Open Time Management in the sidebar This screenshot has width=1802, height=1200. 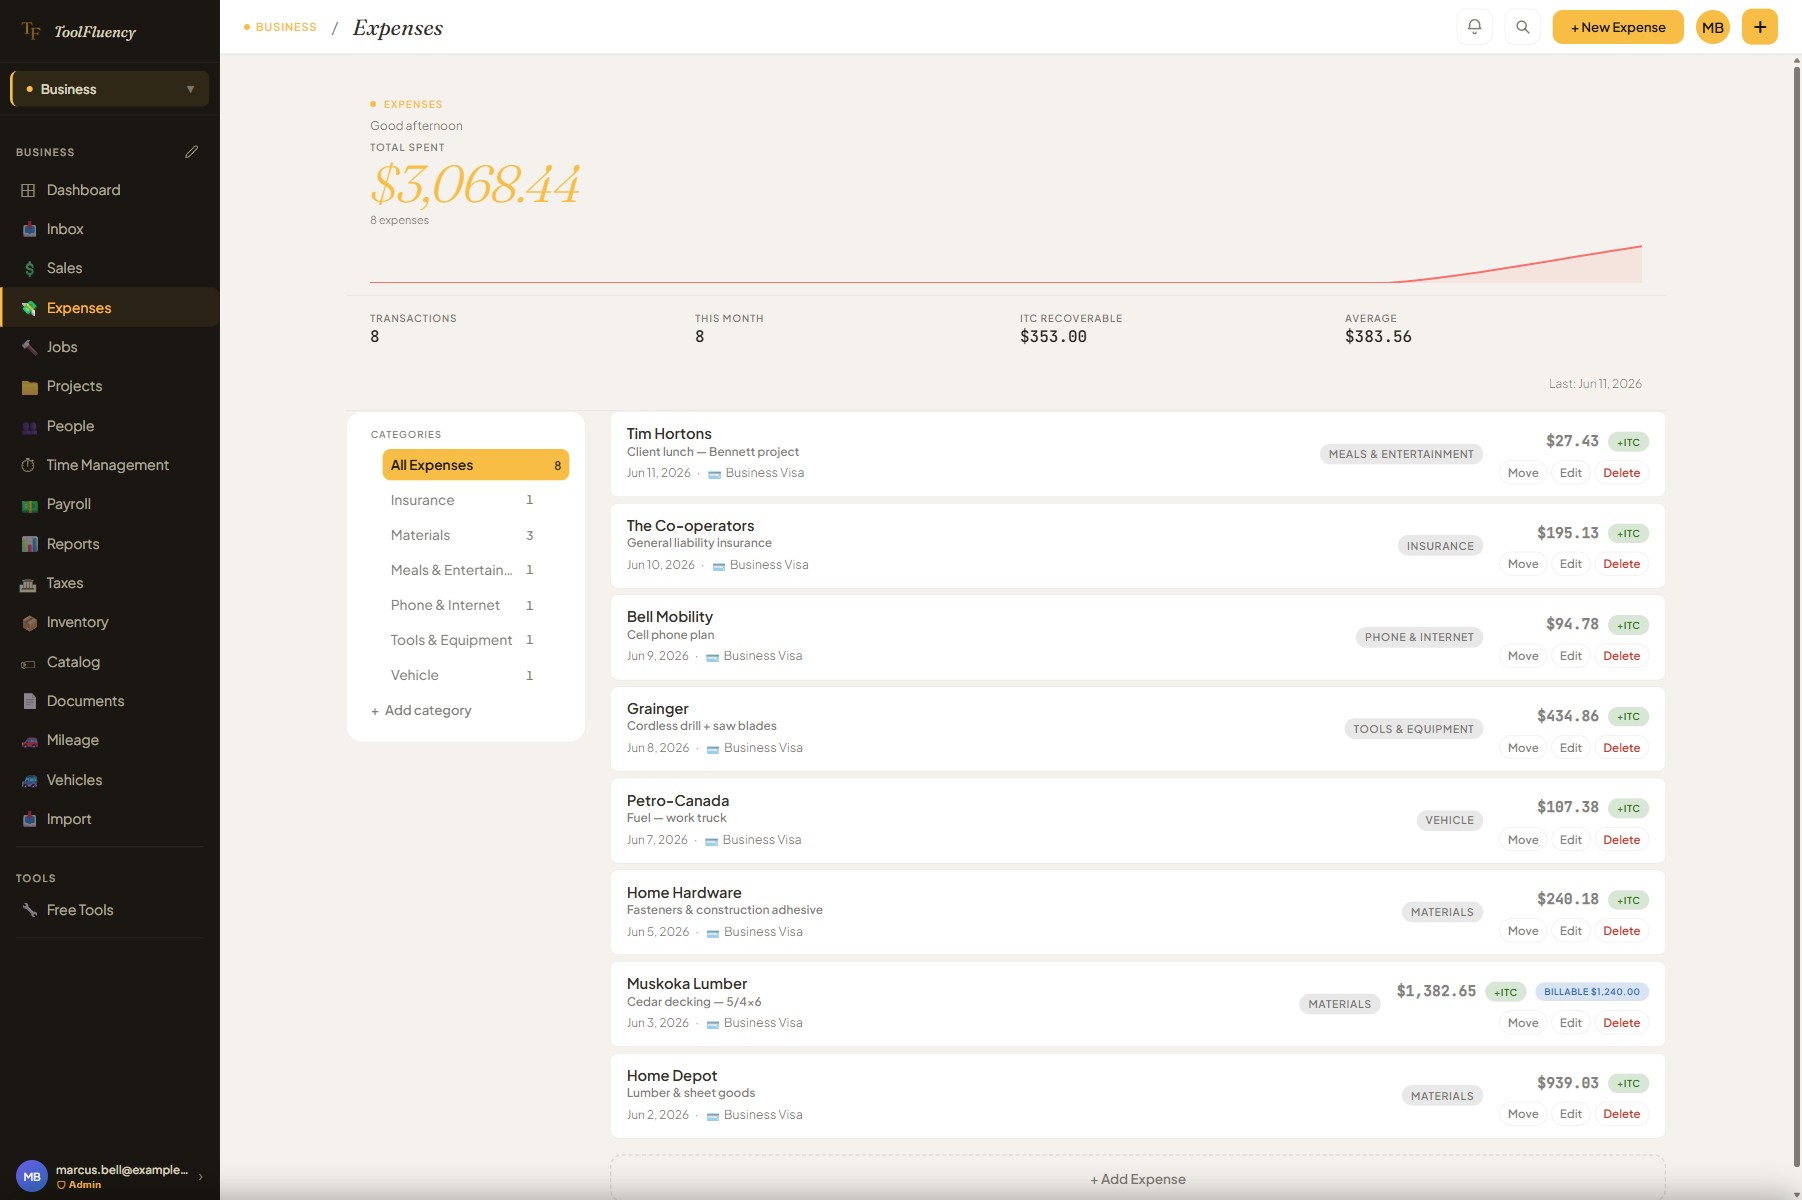point(110,465)
